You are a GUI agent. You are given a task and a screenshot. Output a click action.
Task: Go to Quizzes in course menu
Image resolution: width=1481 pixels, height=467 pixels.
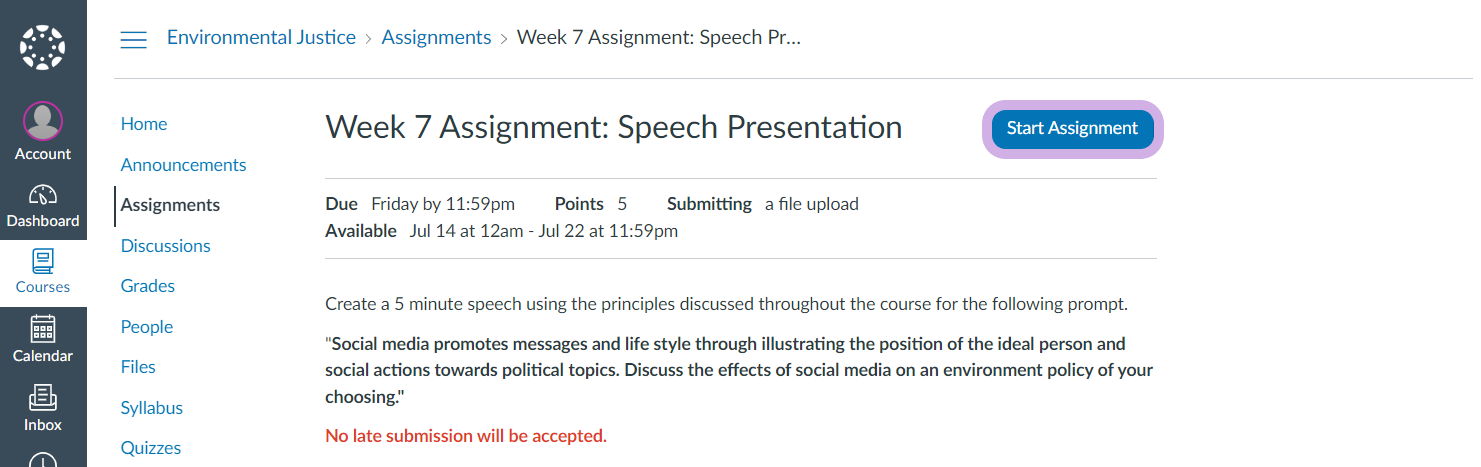(151, 448)
